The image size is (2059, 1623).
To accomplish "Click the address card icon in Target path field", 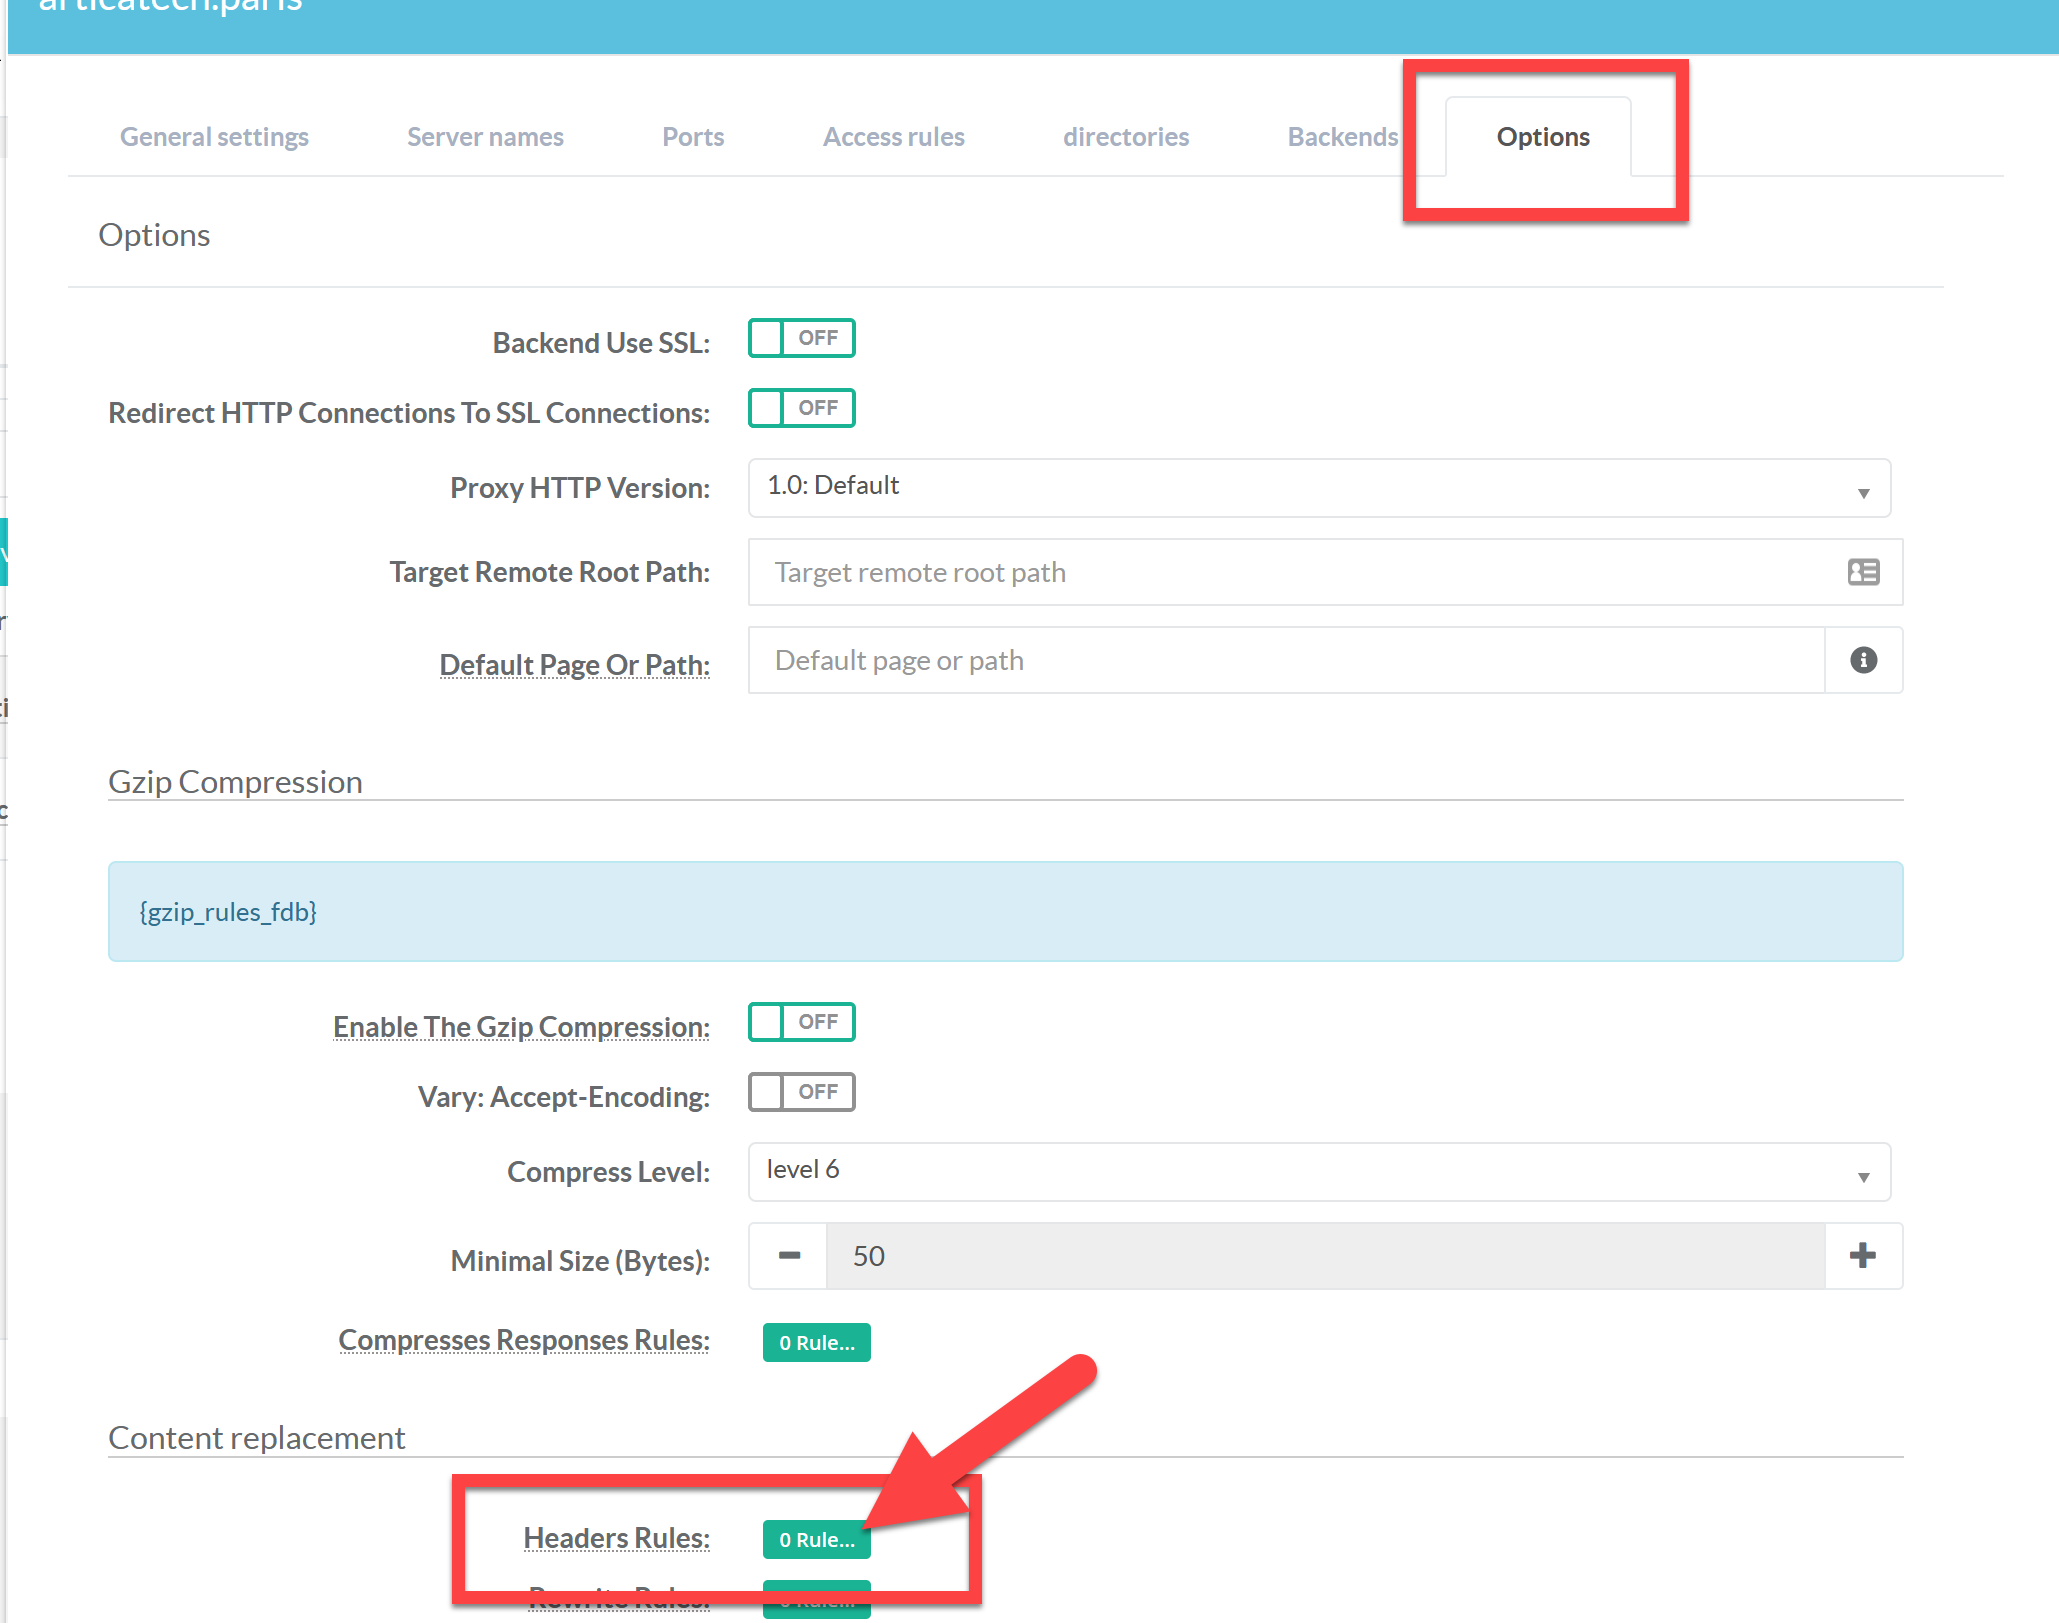I will (1863, 572).
